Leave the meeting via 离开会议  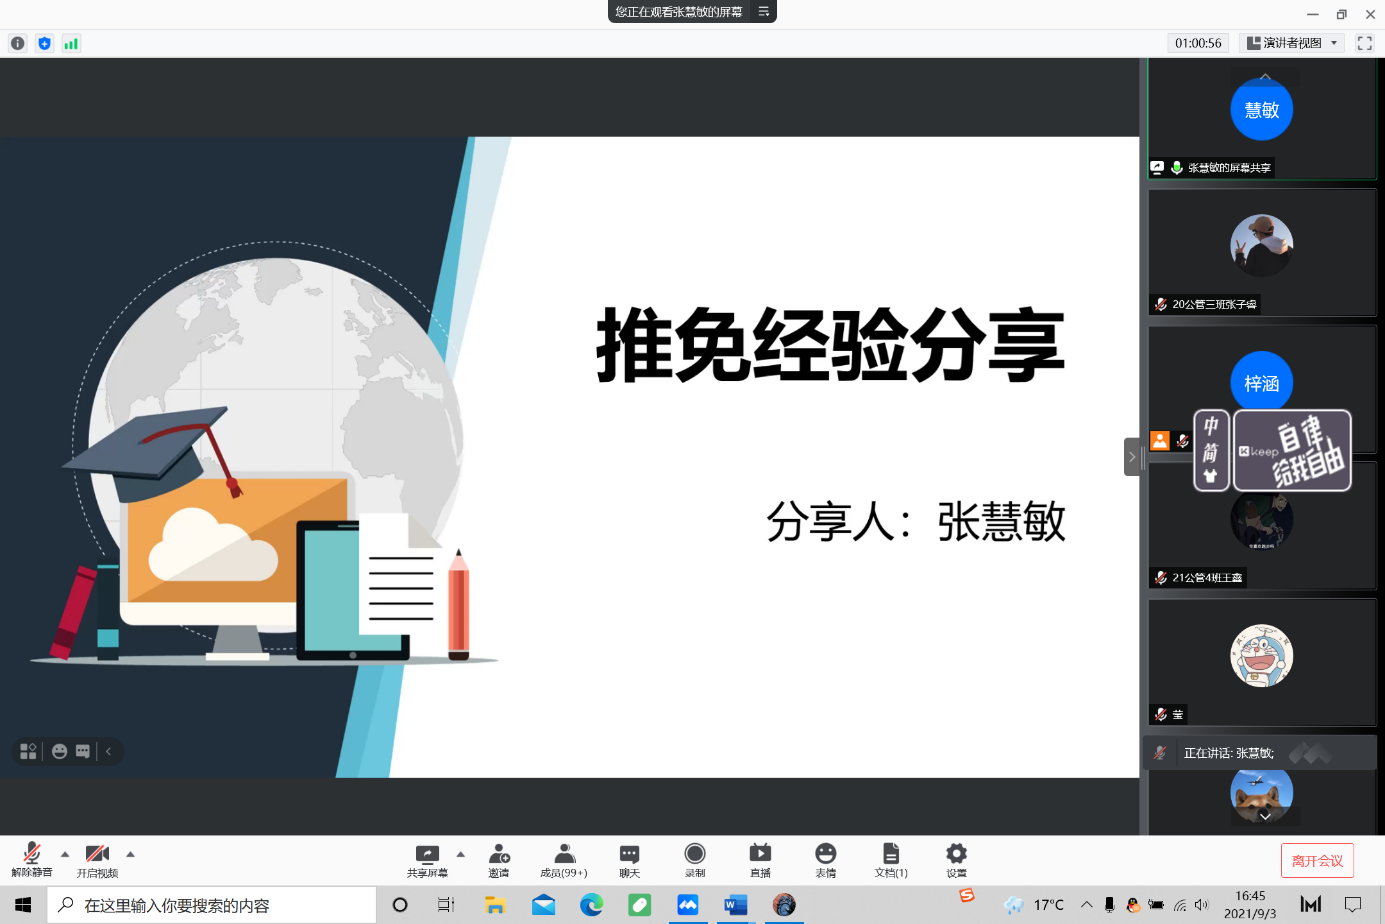[x=1317, y=860]
